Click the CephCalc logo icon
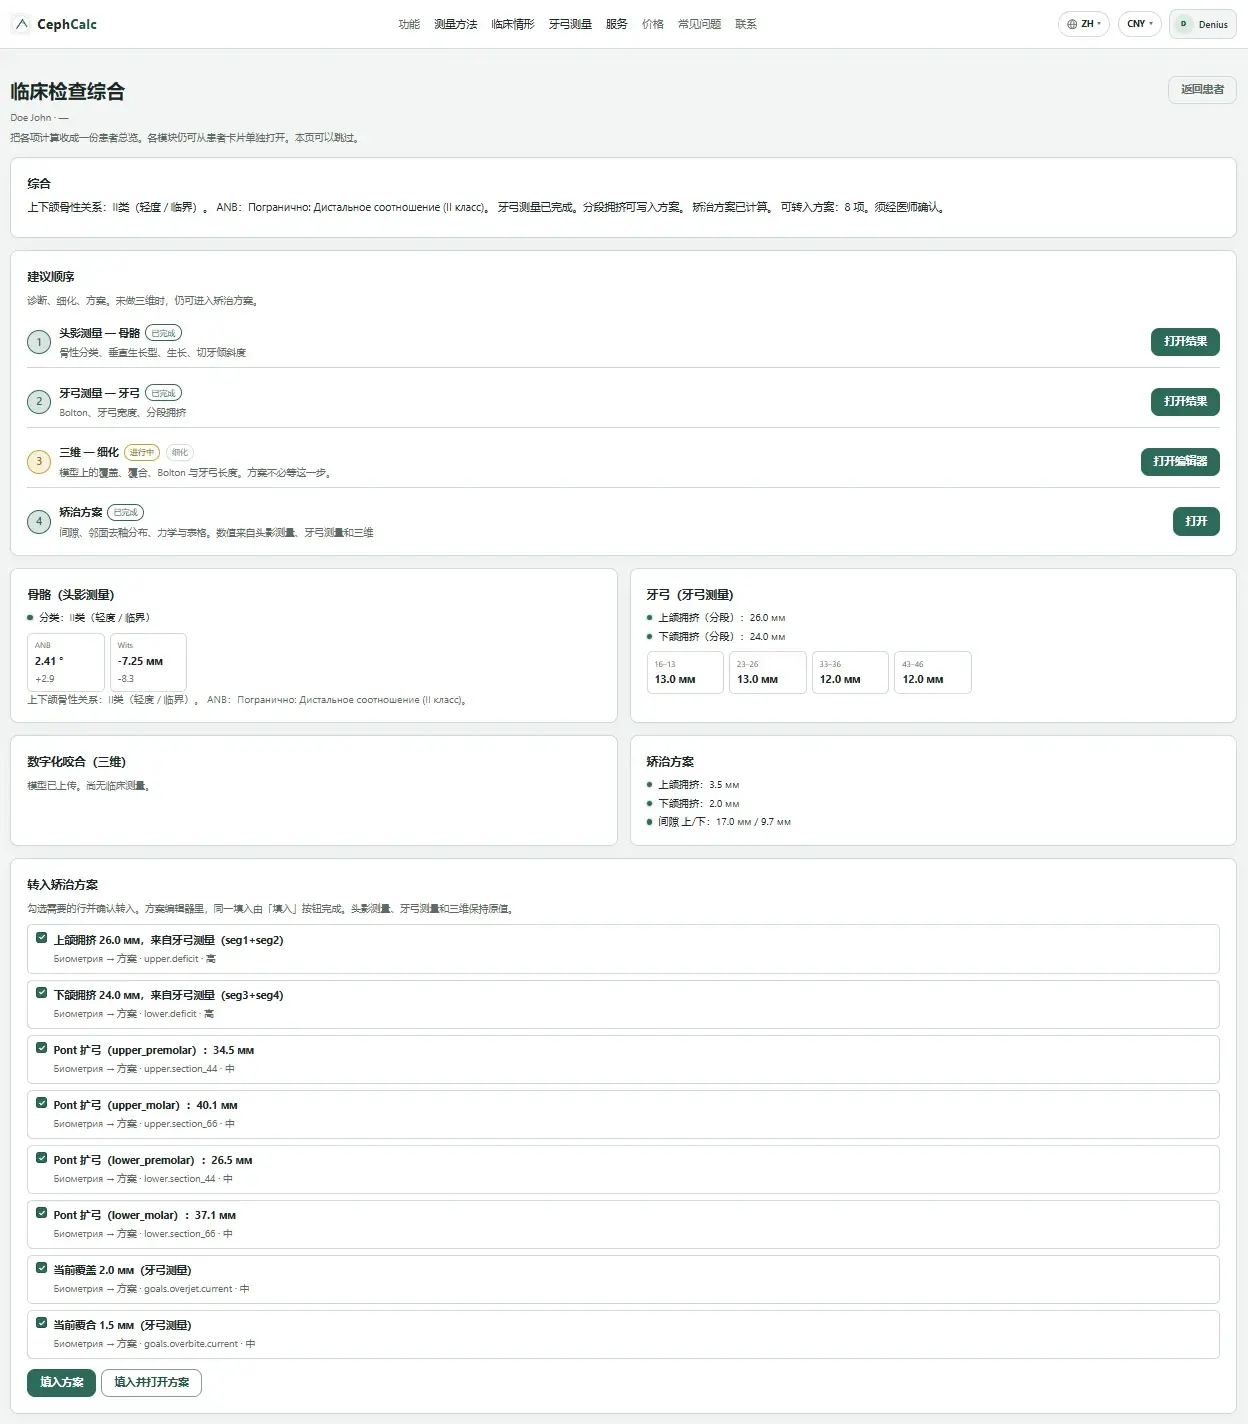The width and height of the screenshot is (1248, 1424). (x=22, y=24)
